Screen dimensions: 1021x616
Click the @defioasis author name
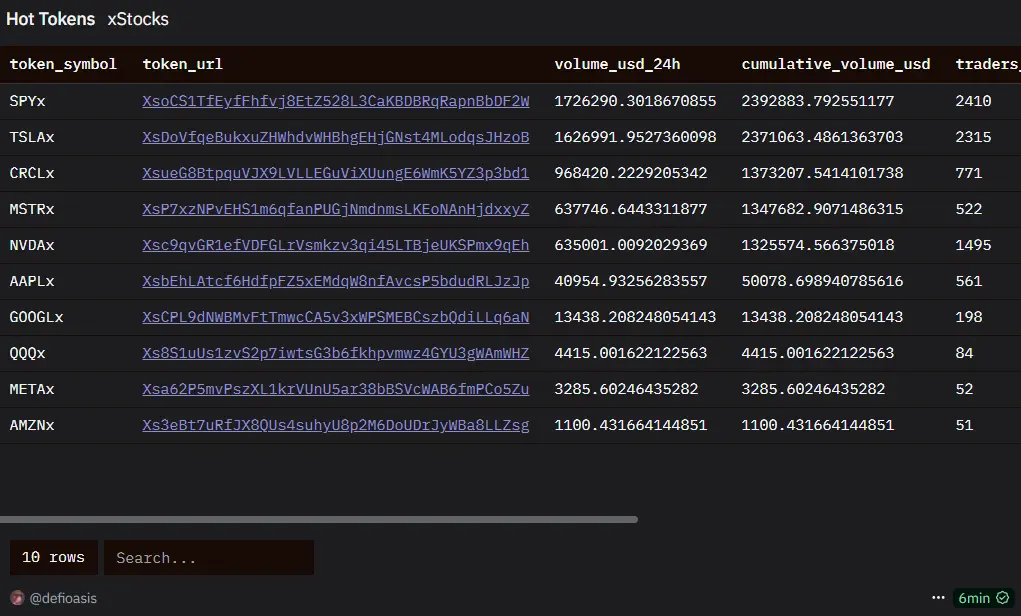tap(61, 597)
